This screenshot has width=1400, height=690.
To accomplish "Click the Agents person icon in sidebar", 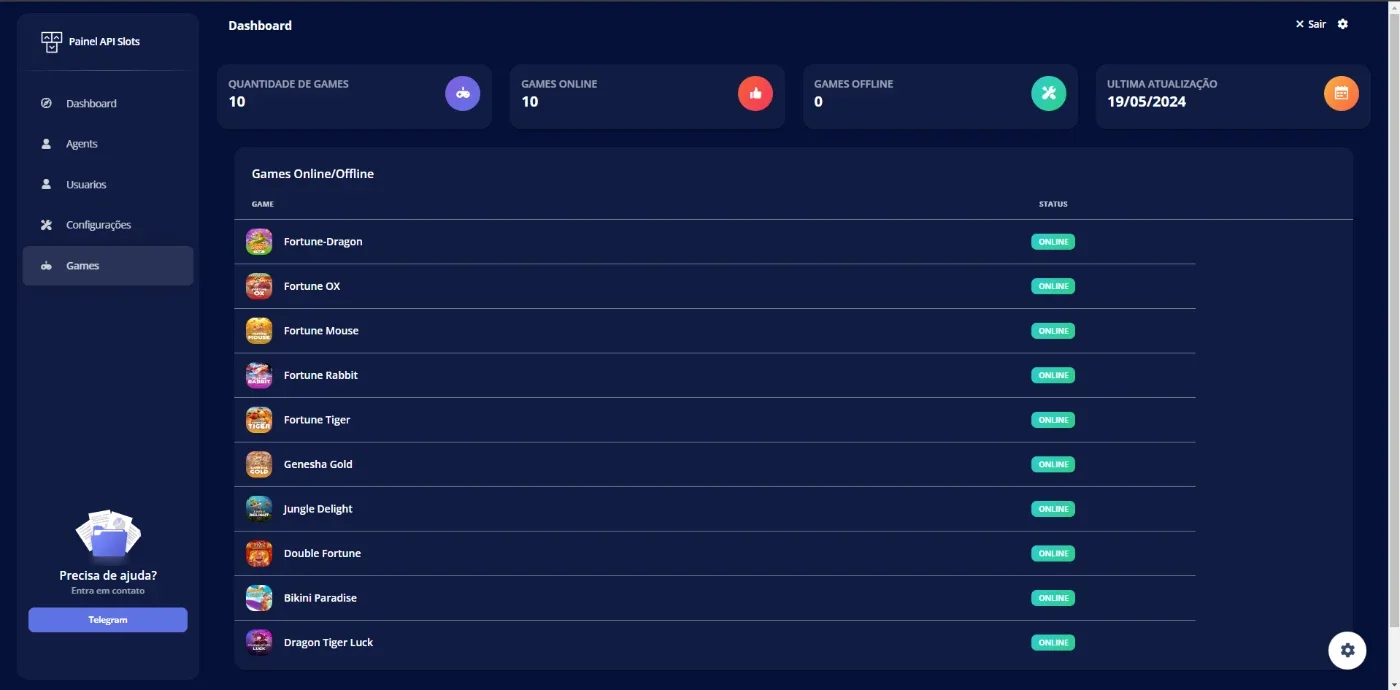I will 46,144.
